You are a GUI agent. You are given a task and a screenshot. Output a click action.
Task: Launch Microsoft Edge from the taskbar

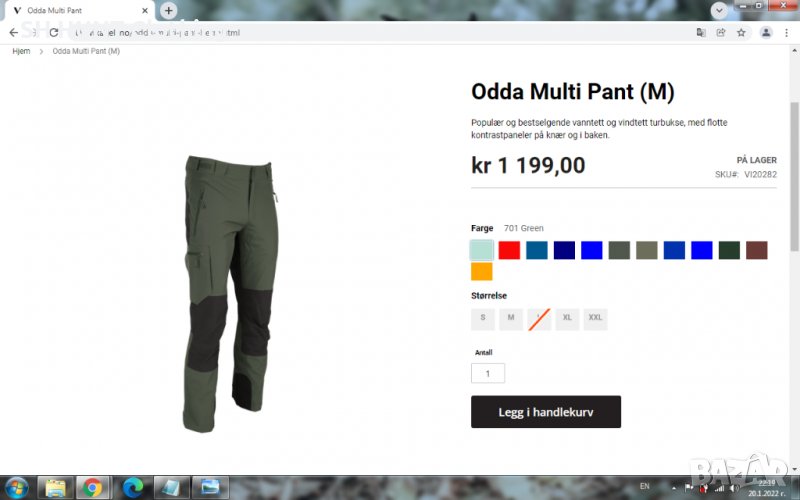[x=133, y=488]
